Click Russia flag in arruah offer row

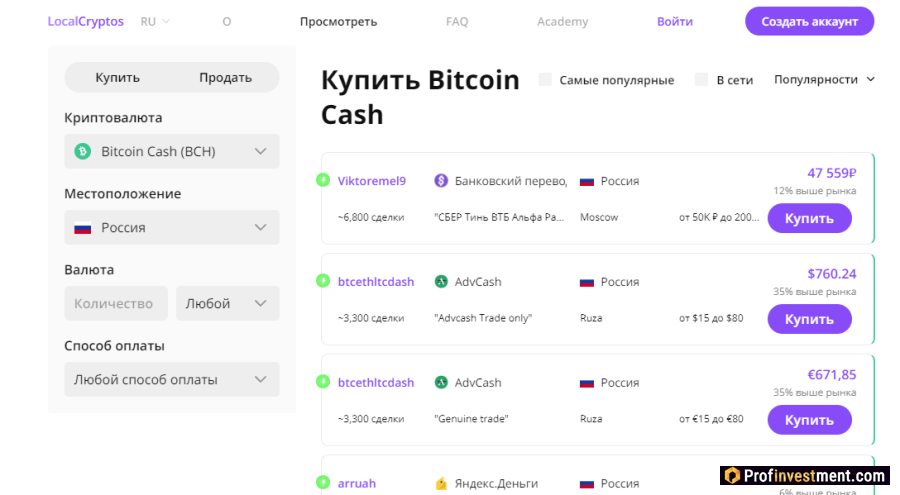[x=587, y=484]
